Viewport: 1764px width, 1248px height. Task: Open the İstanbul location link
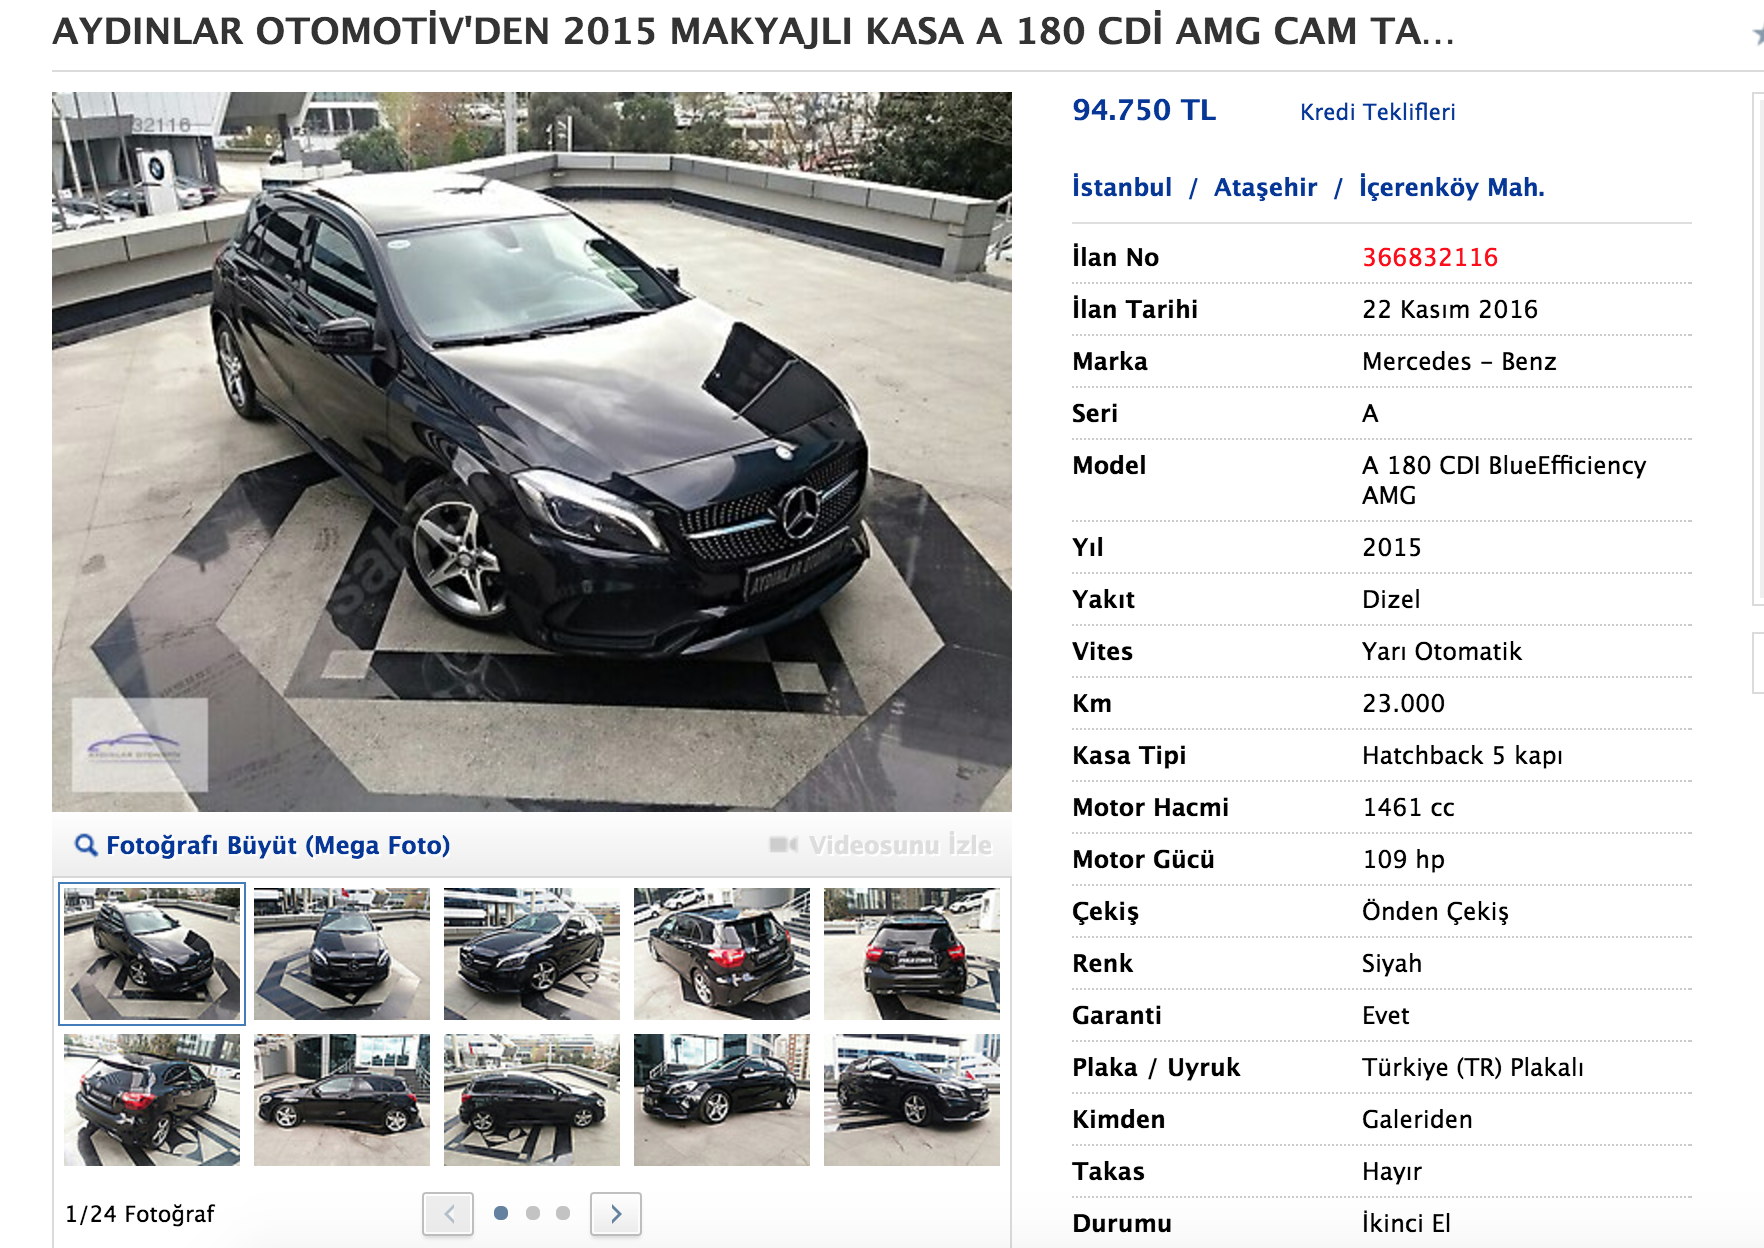[x=1121, y=187]
